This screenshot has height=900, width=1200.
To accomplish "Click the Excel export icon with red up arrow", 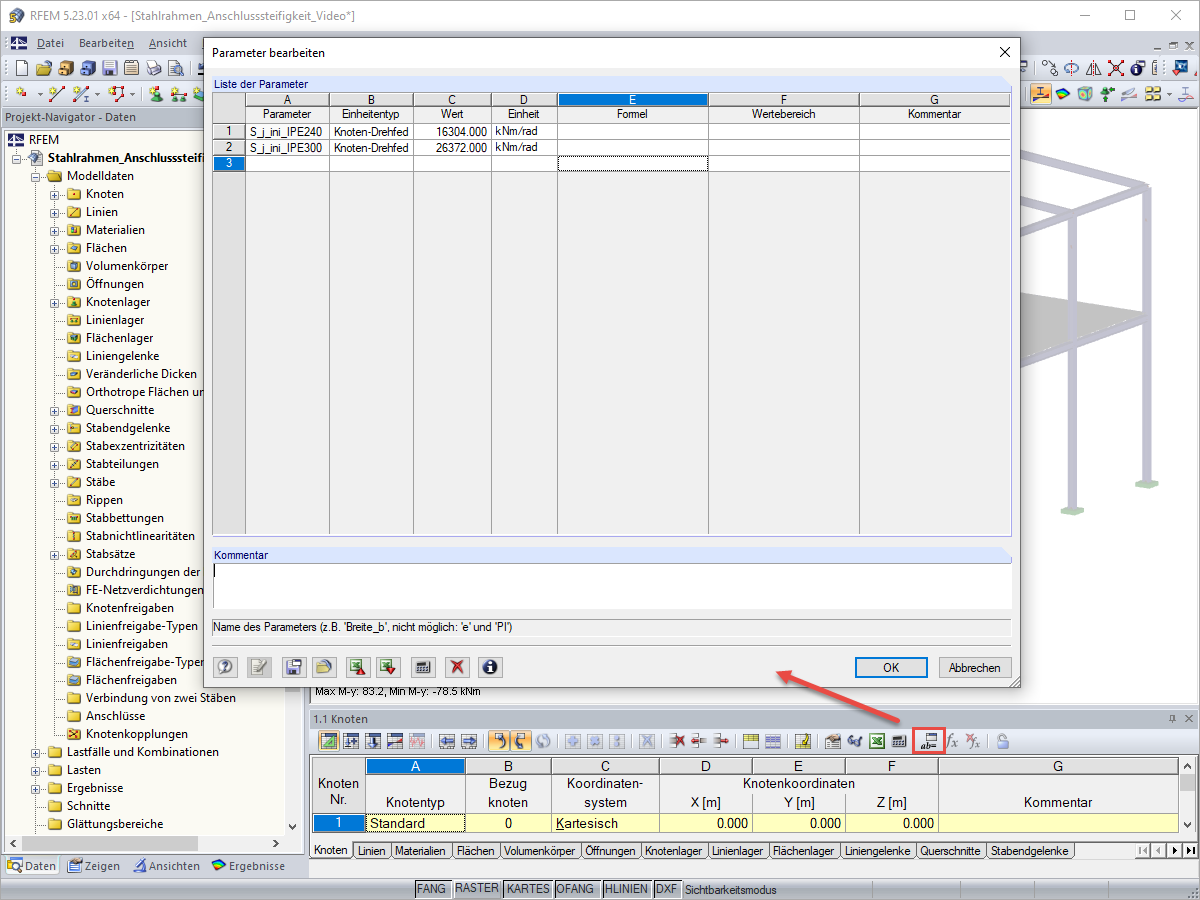I will (357, 667).
